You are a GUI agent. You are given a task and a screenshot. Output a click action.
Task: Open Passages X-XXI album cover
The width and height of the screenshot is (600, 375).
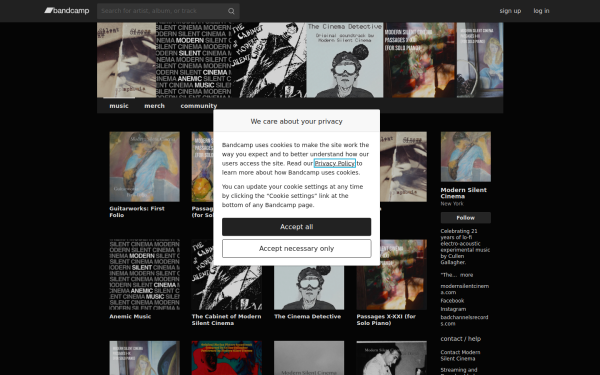click(x=391, y=288)
